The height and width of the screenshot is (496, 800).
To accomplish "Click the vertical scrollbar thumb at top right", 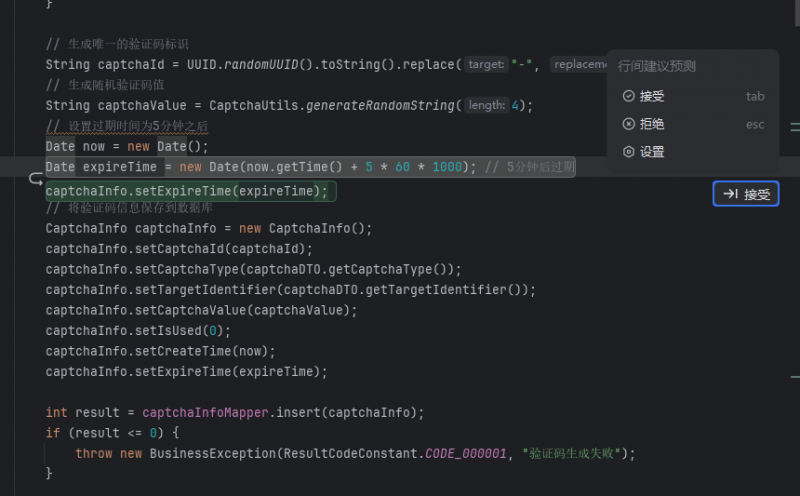I will 797,11.
